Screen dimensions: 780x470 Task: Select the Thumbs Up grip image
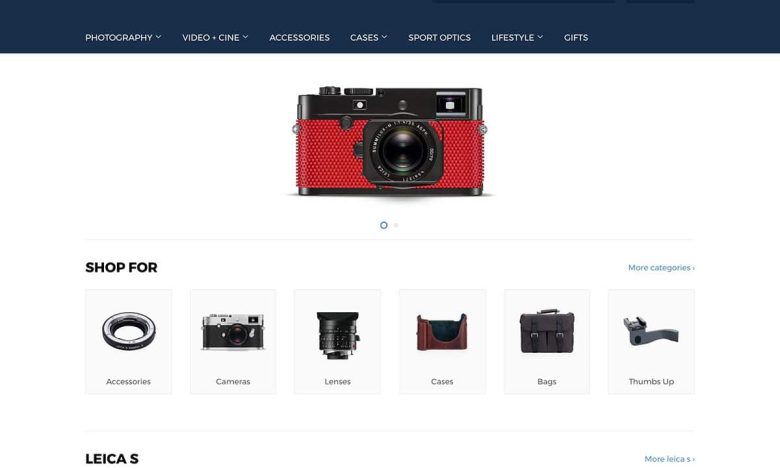coord(651,331)
